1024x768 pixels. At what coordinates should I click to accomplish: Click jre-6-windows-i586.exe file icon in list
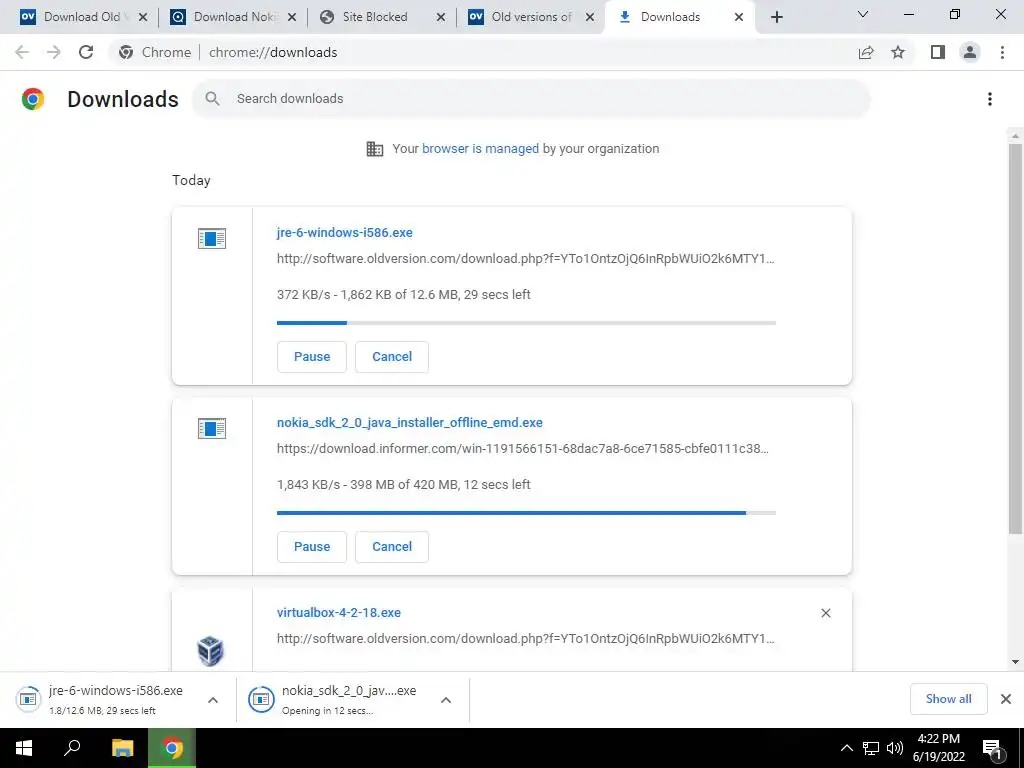point(212,238)
